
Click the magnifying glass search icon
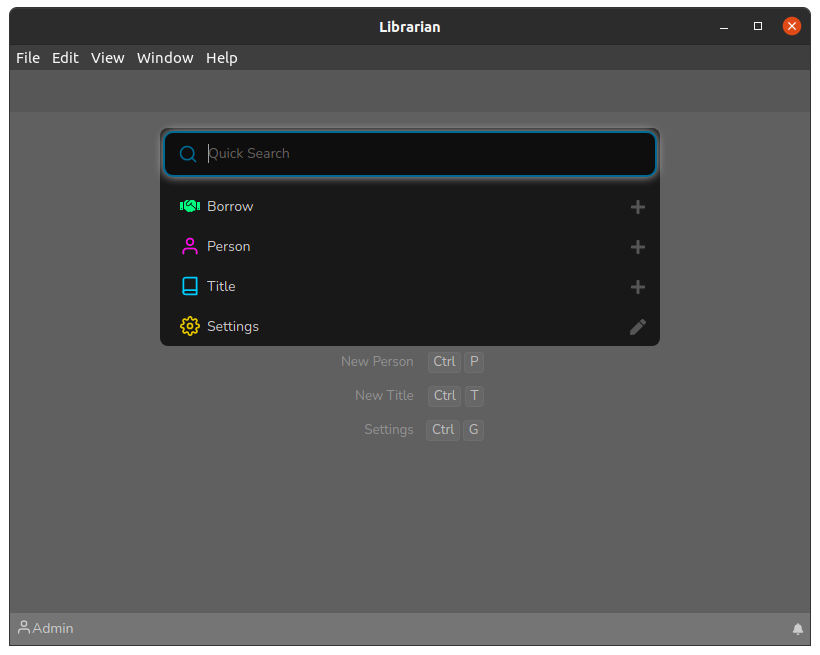point(187,154)
